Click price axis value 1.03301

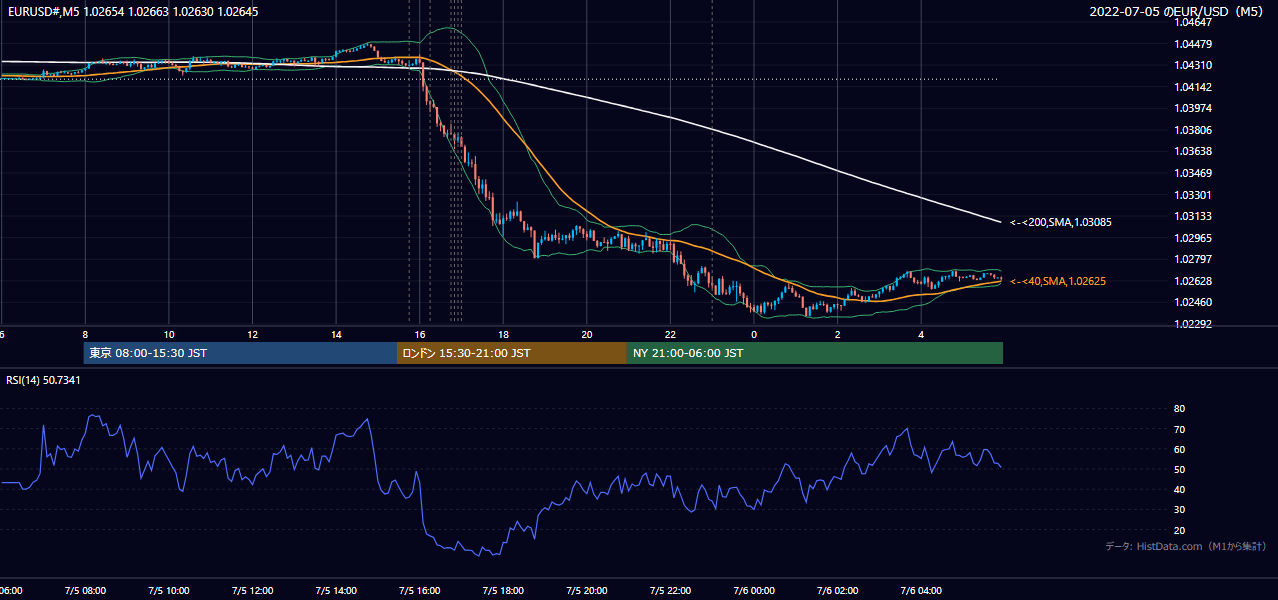click(1193, 195)
